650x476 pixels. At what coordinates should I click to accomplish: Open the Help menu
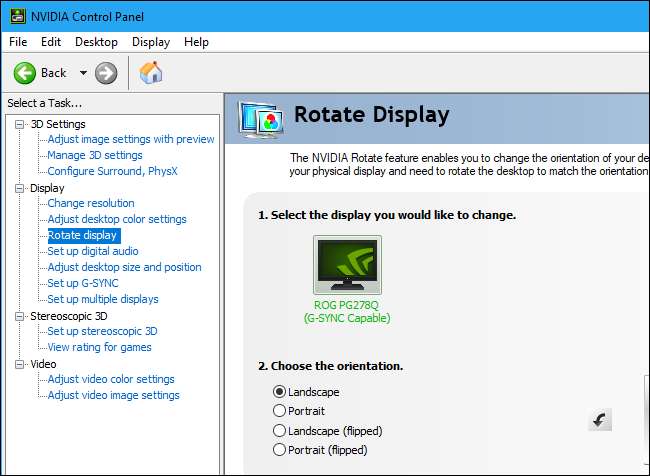click(x=196, y=42)
